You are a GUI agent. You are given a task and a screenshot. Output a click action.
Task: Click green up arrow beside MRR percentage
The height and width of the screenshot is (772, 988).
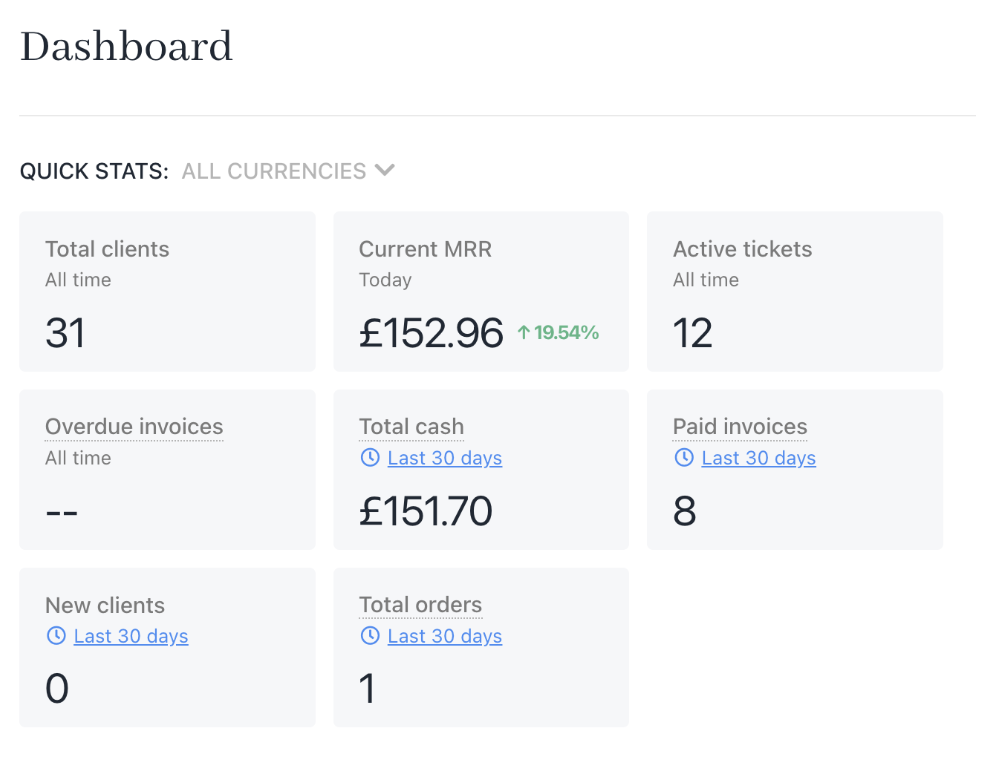[x=523, y=333]
